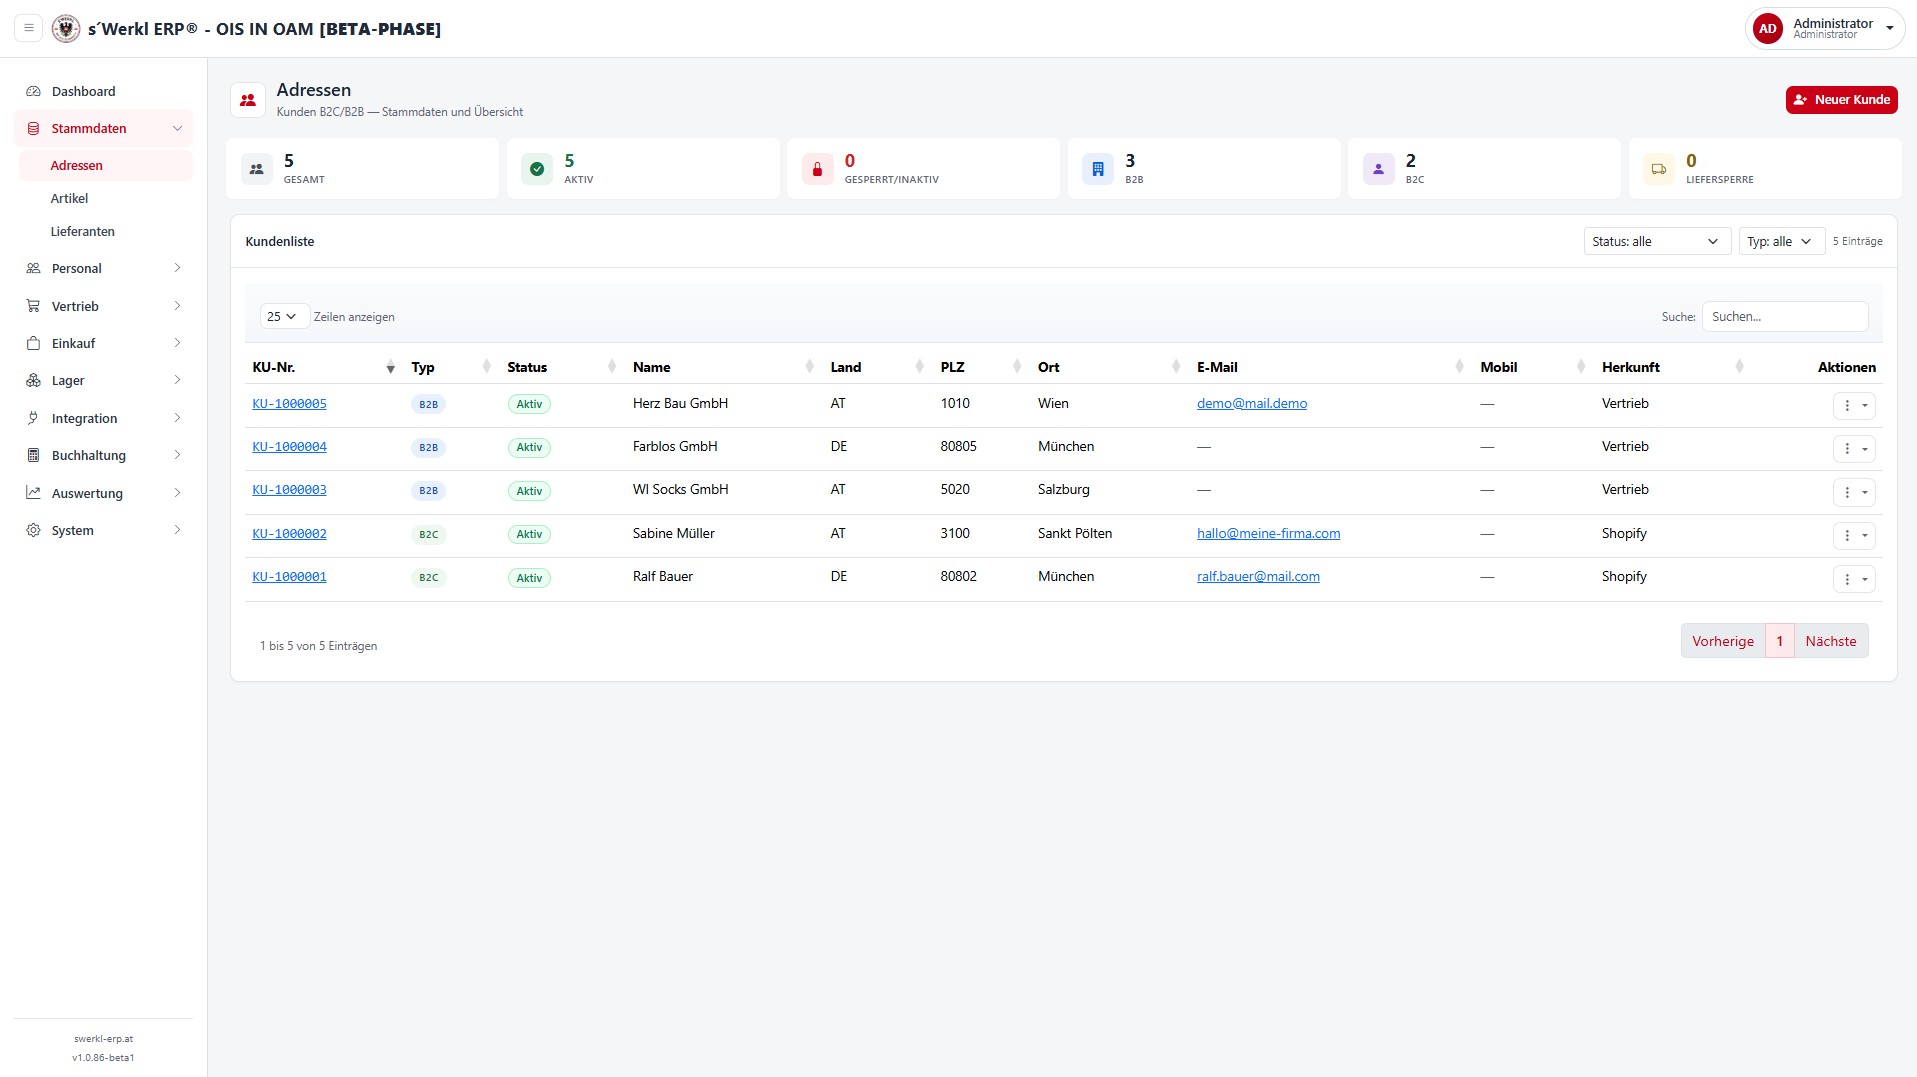Open the Typ: alle filter dropdown
Viewport: 1917px width, 1077px height.
[x=1781, y=241]
